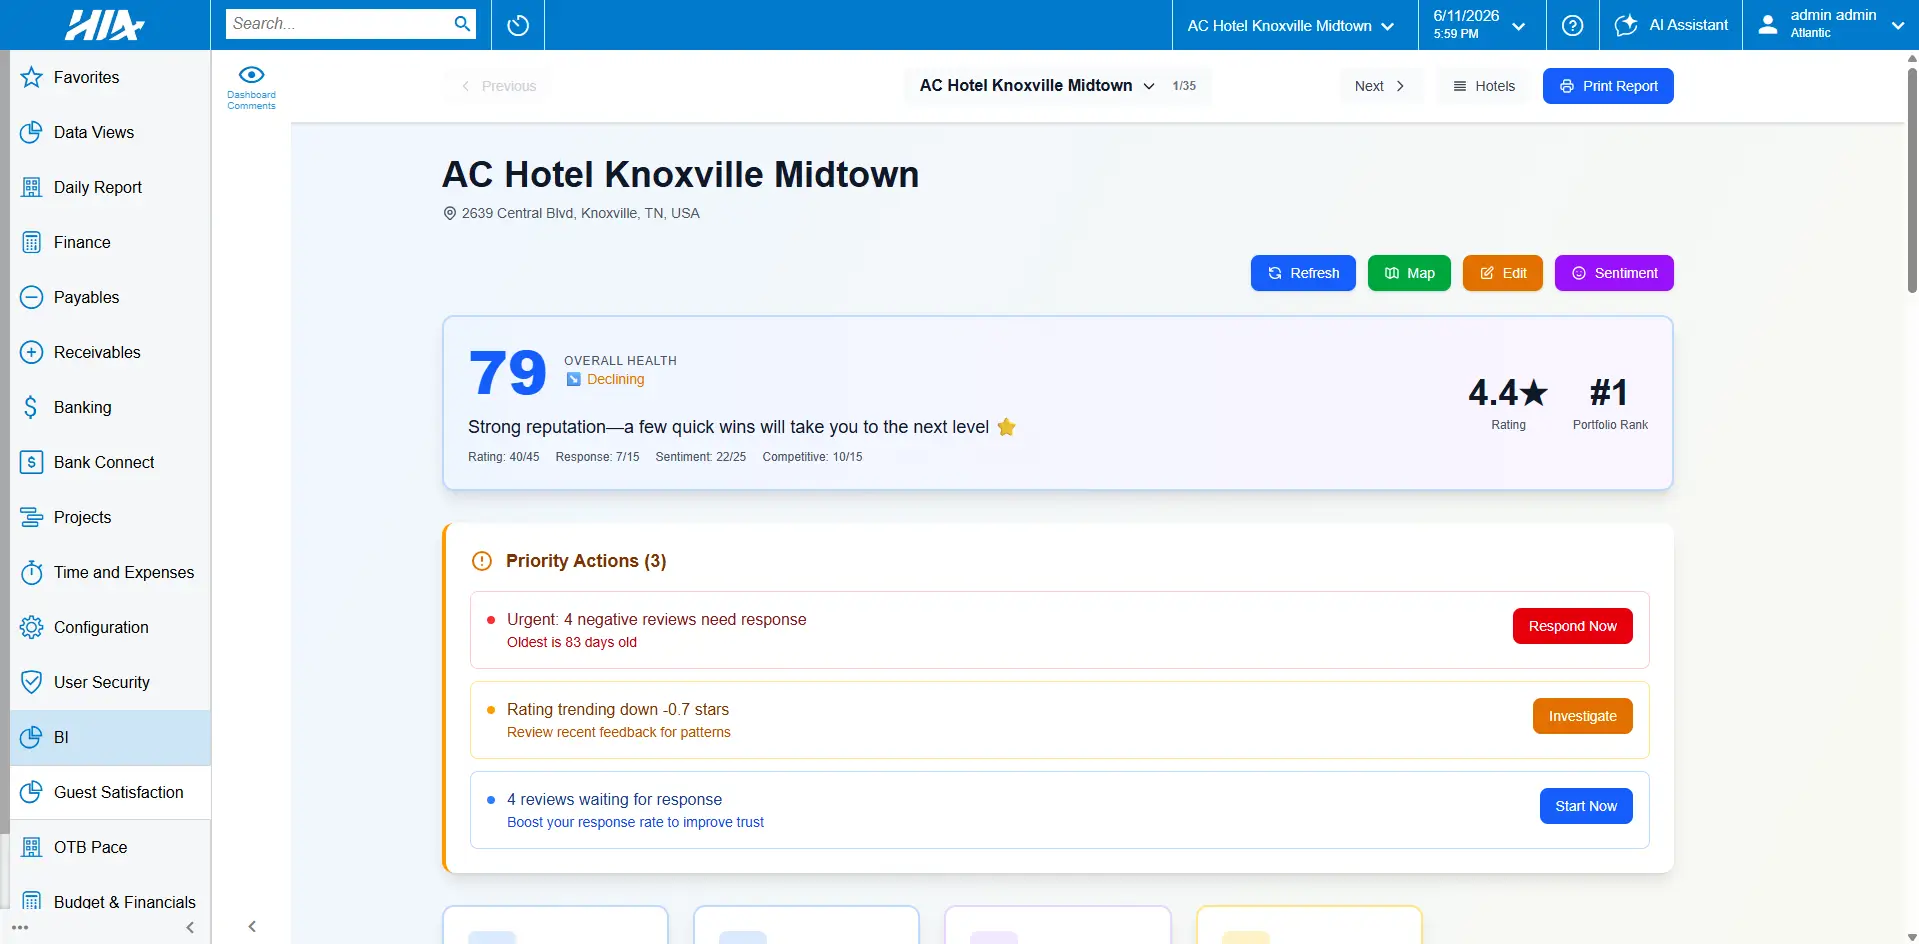Click the Declining trend label
This screenshot has width=1919, height=944.
[x=615, y=379]
